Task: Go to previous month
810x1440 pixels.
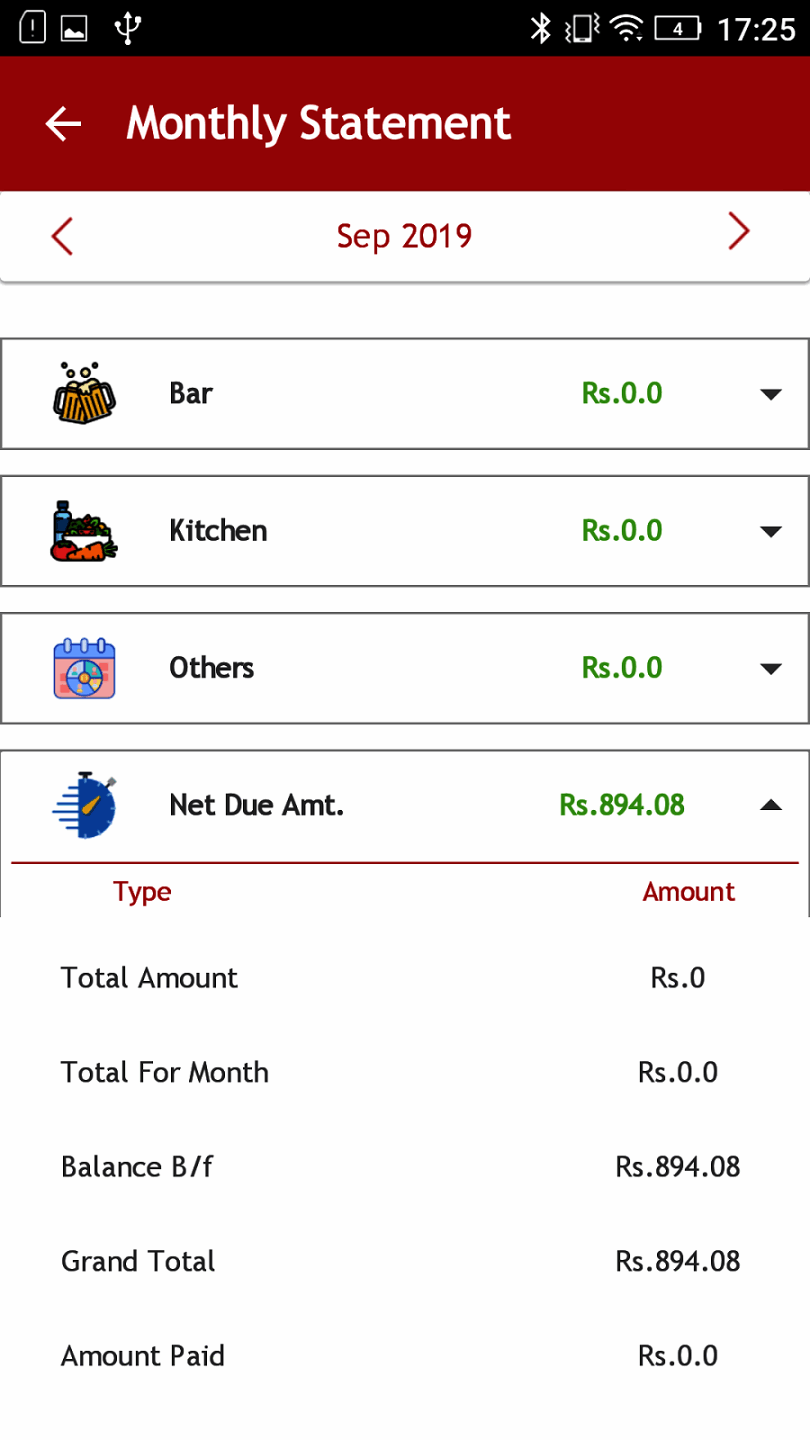Action: coord(62,237)
